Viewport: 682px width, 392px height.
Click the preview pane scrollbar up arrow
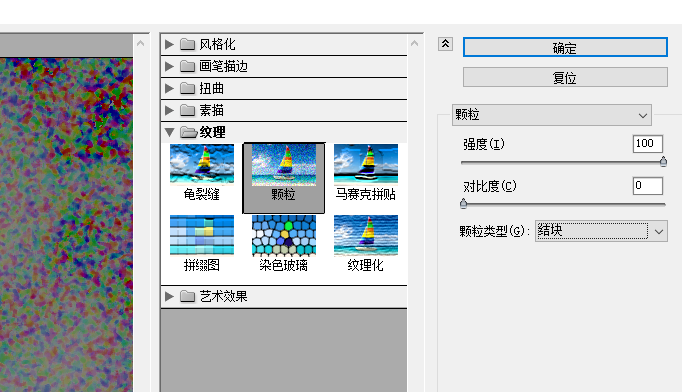(140, 43)
